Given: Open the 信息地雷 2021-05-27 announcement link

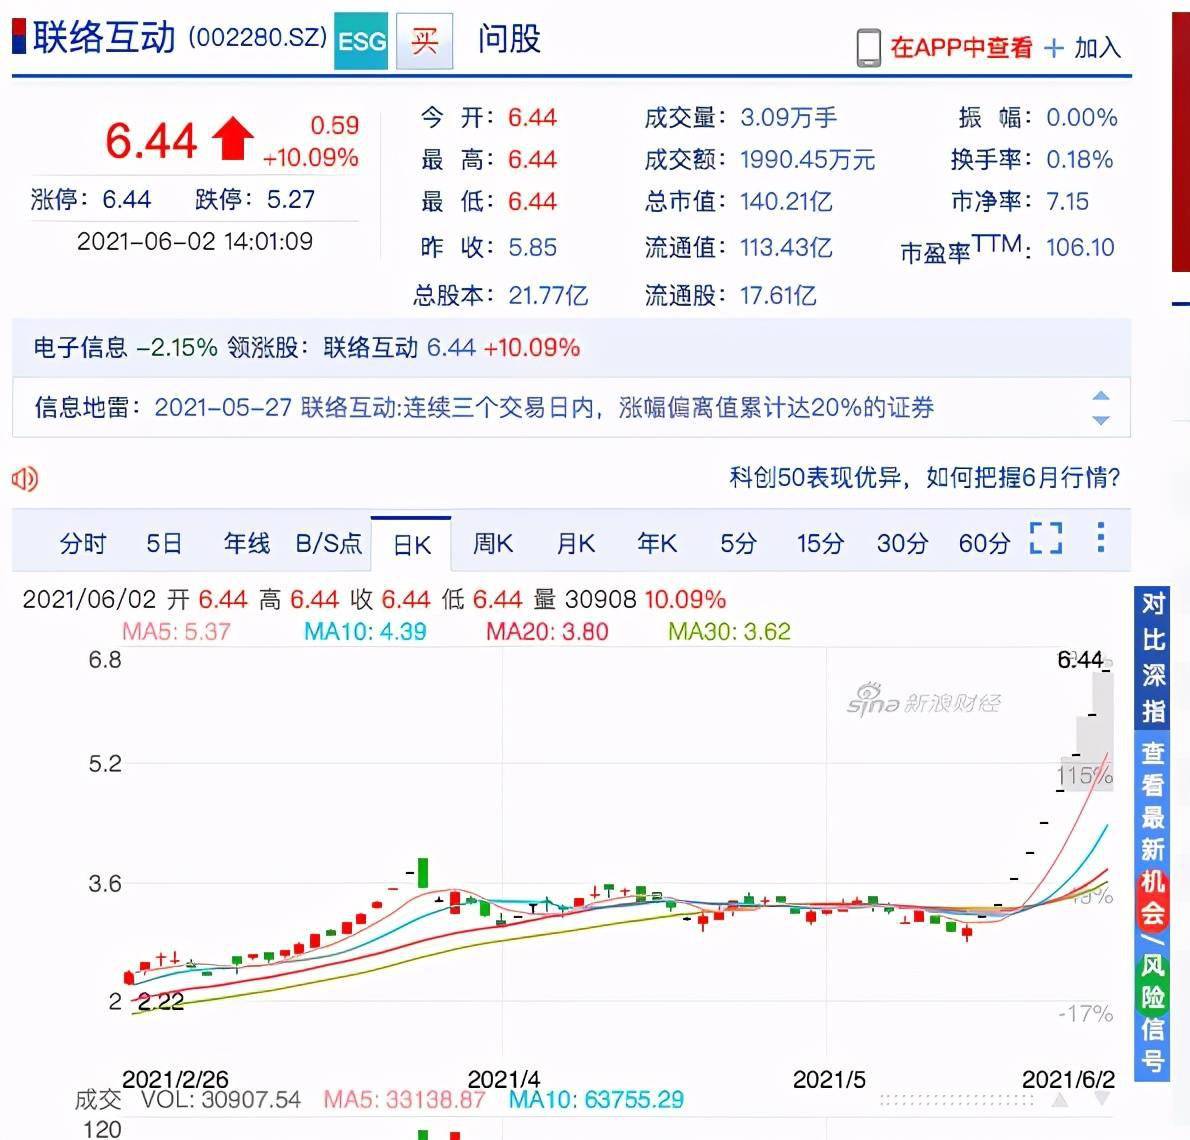Looking at the screenshot, I should pyautogui.click(x=544, y=408).
